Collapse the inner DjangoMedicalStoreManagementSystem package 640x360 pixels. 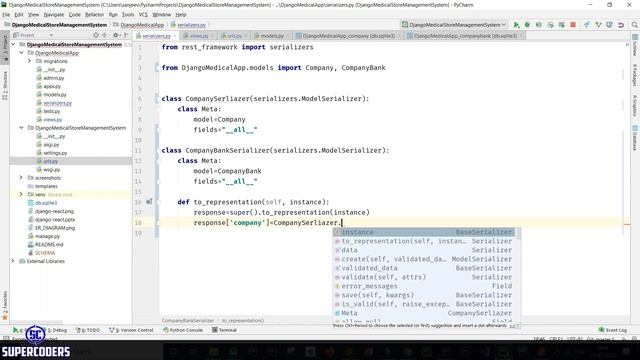(x=21, y=128)
